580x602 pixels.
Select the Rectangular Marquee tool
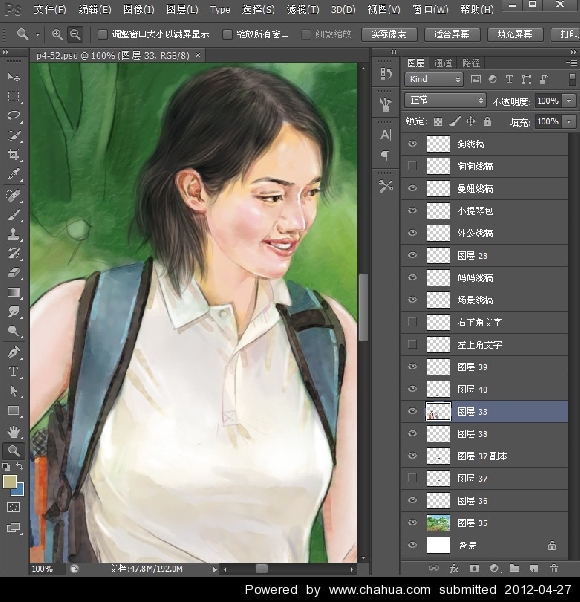[x=13, y=96]
